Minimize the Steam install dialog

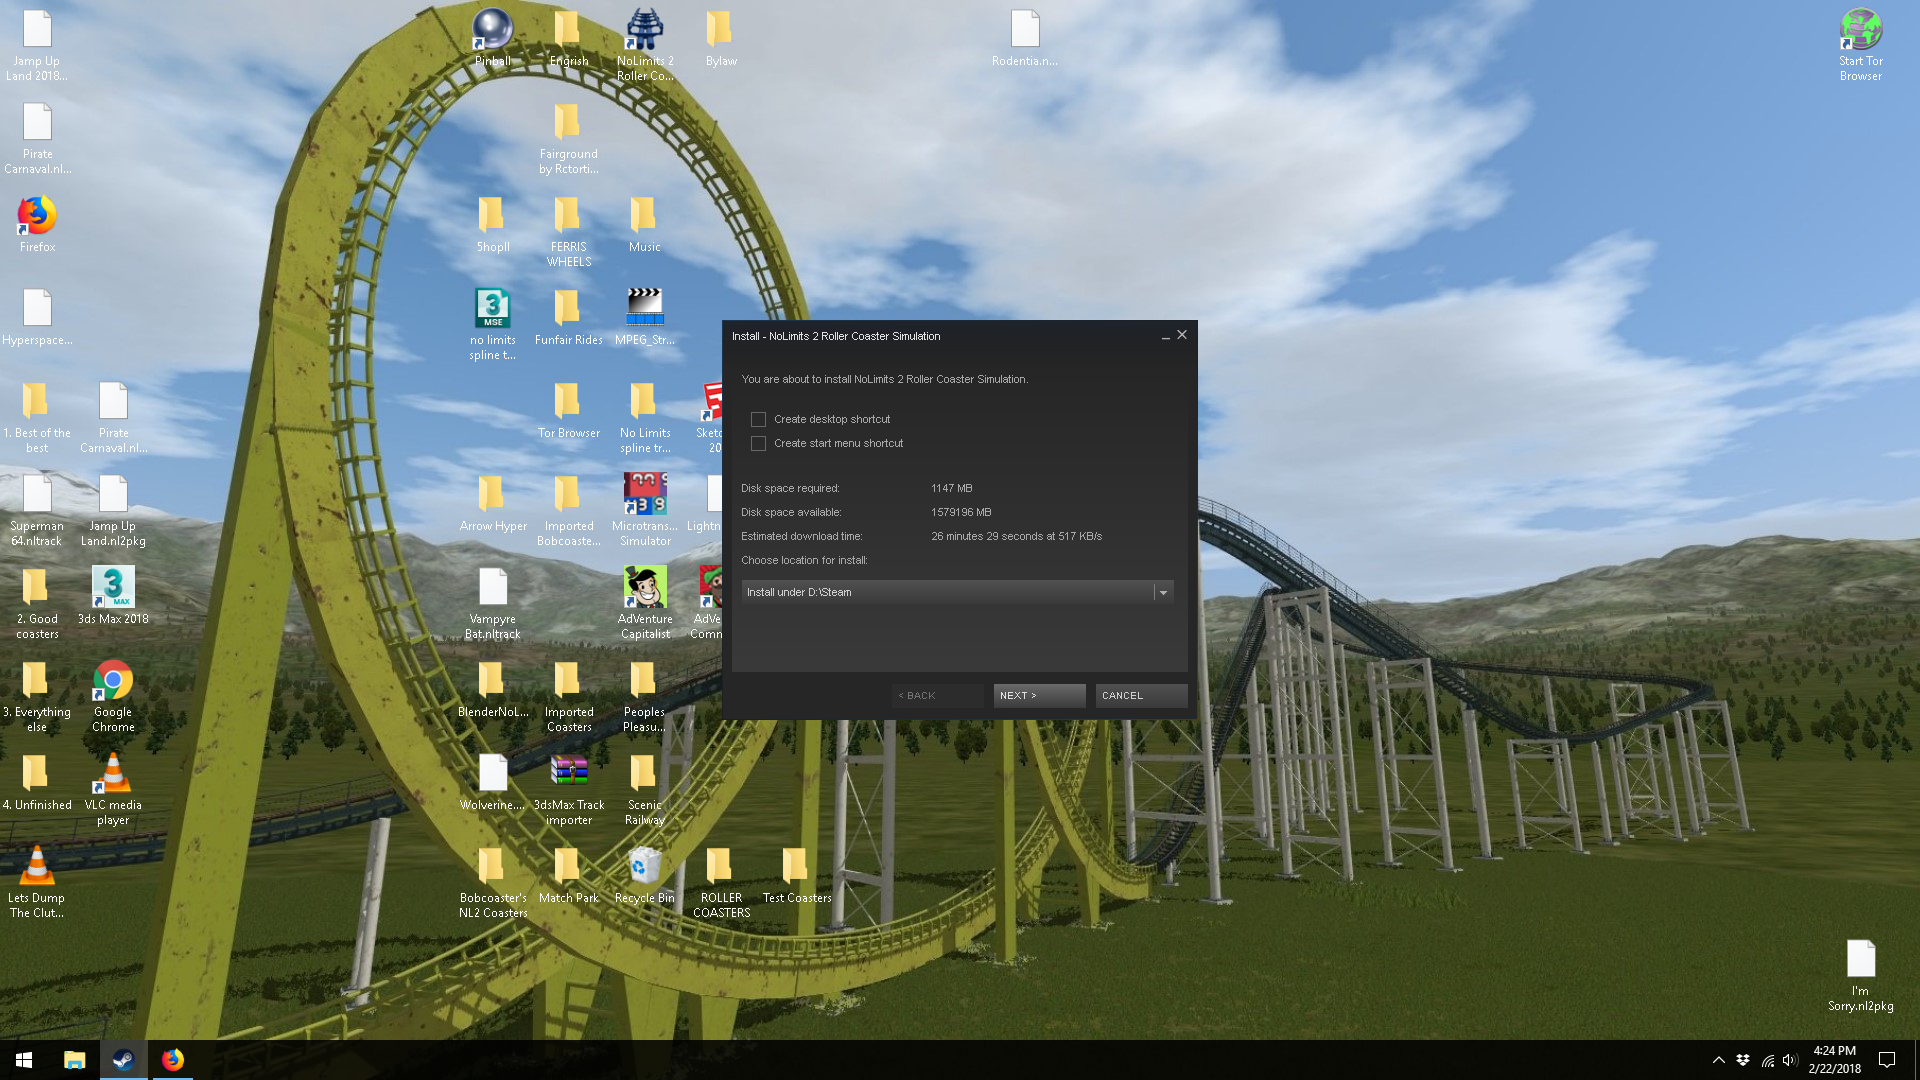(x=1165, y=337)
